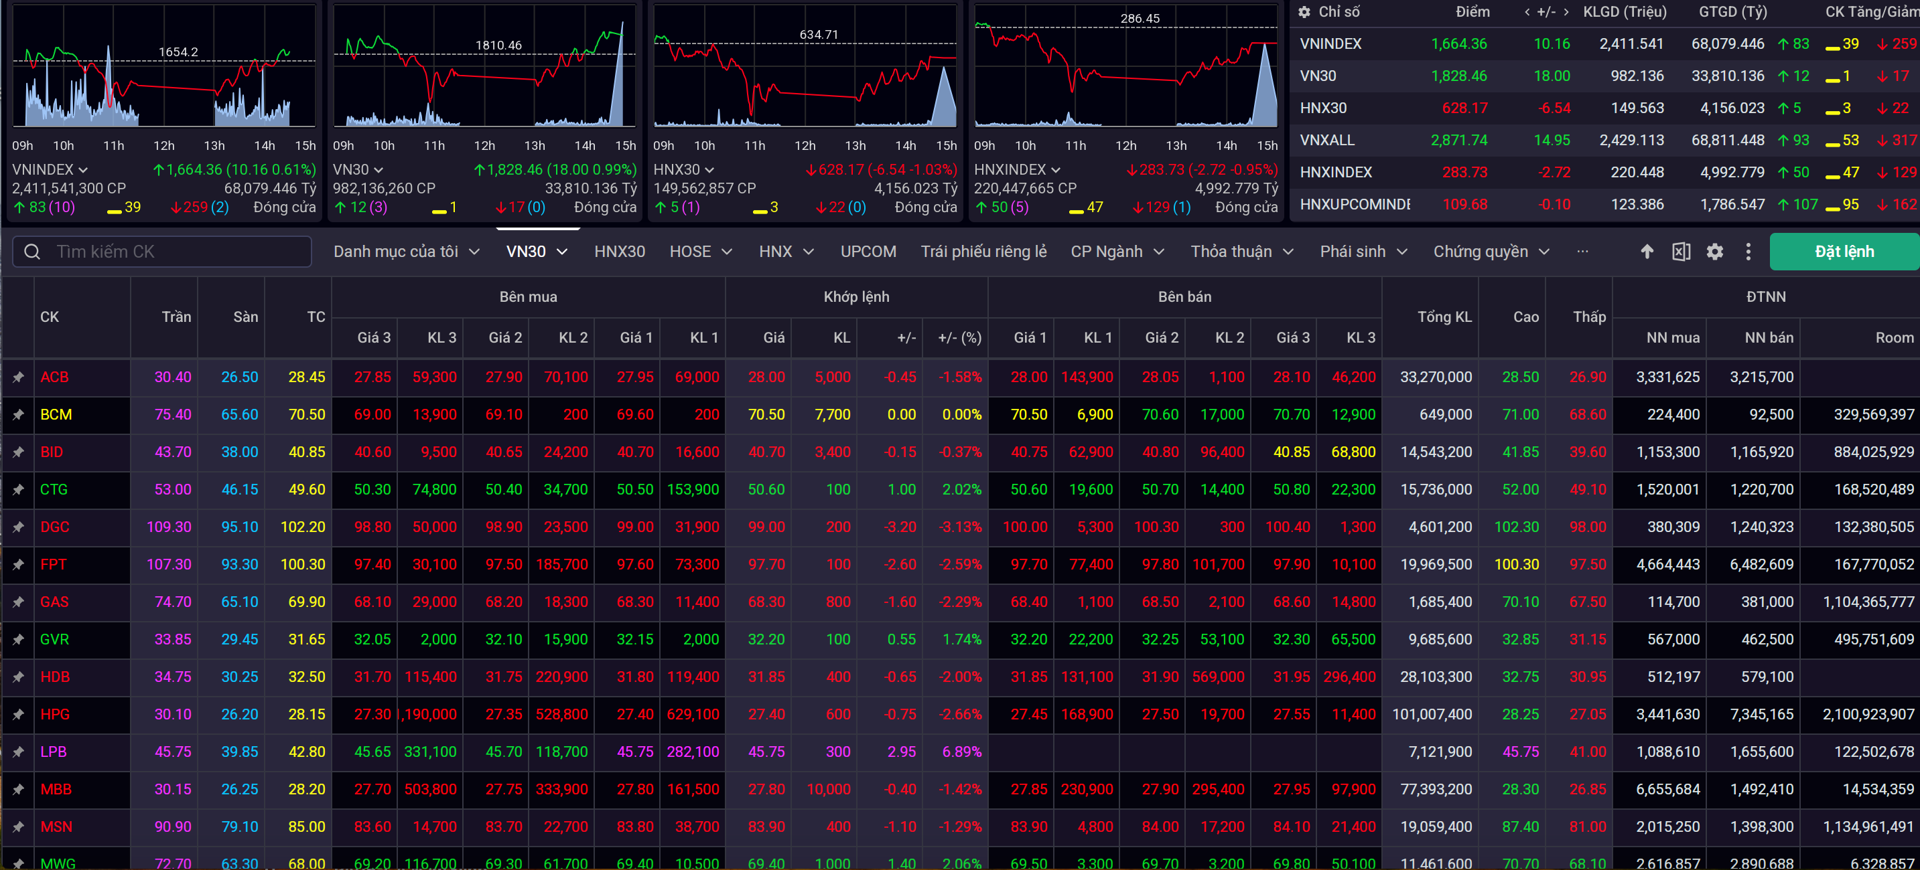The height and width of the screenshot is (870, 1920).
Task: Open CTG stock symbol
Action: (x=54, y=490)
